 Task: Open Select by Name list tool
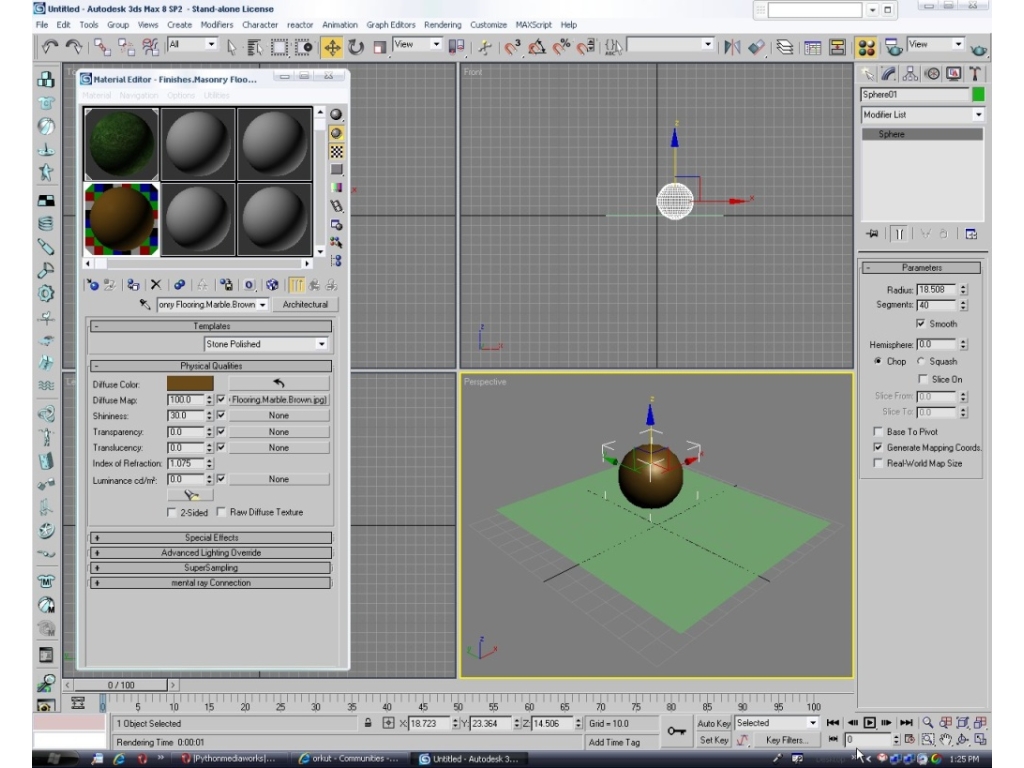click(x=255, y=47)
